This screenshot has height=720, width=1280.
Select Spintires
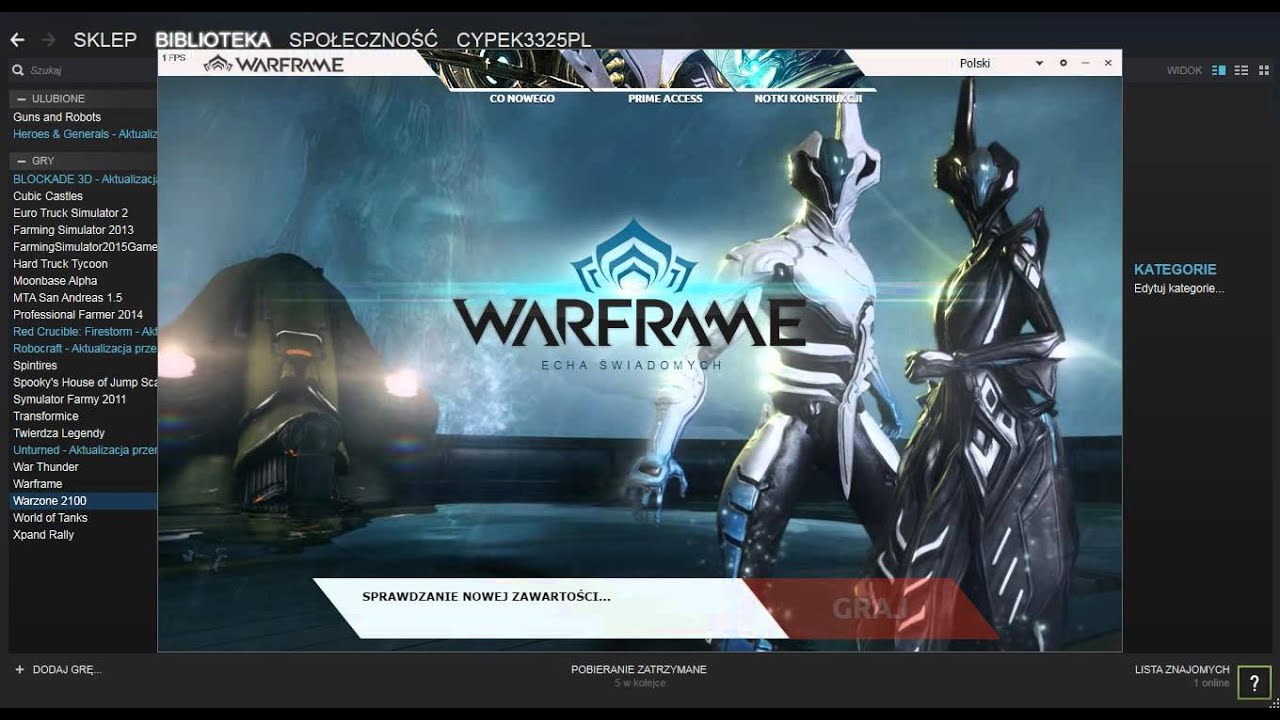[35, 366]
